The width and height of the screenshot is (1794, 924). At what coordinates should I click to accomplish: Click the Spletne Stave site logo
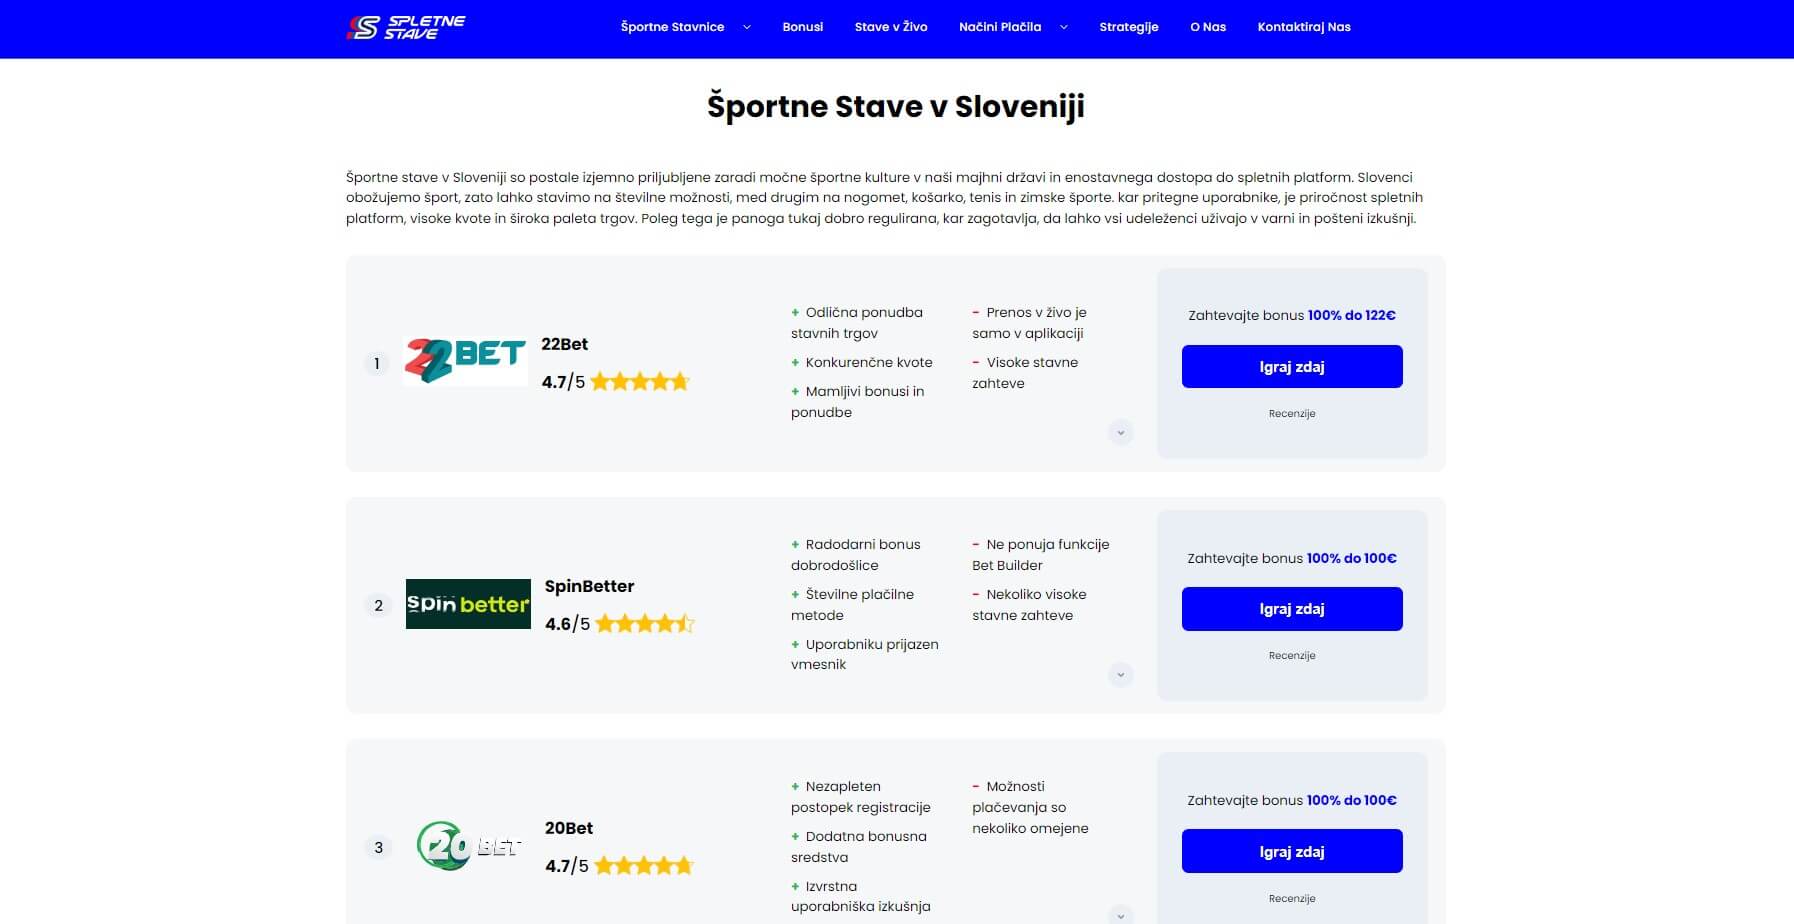point(406,27)
